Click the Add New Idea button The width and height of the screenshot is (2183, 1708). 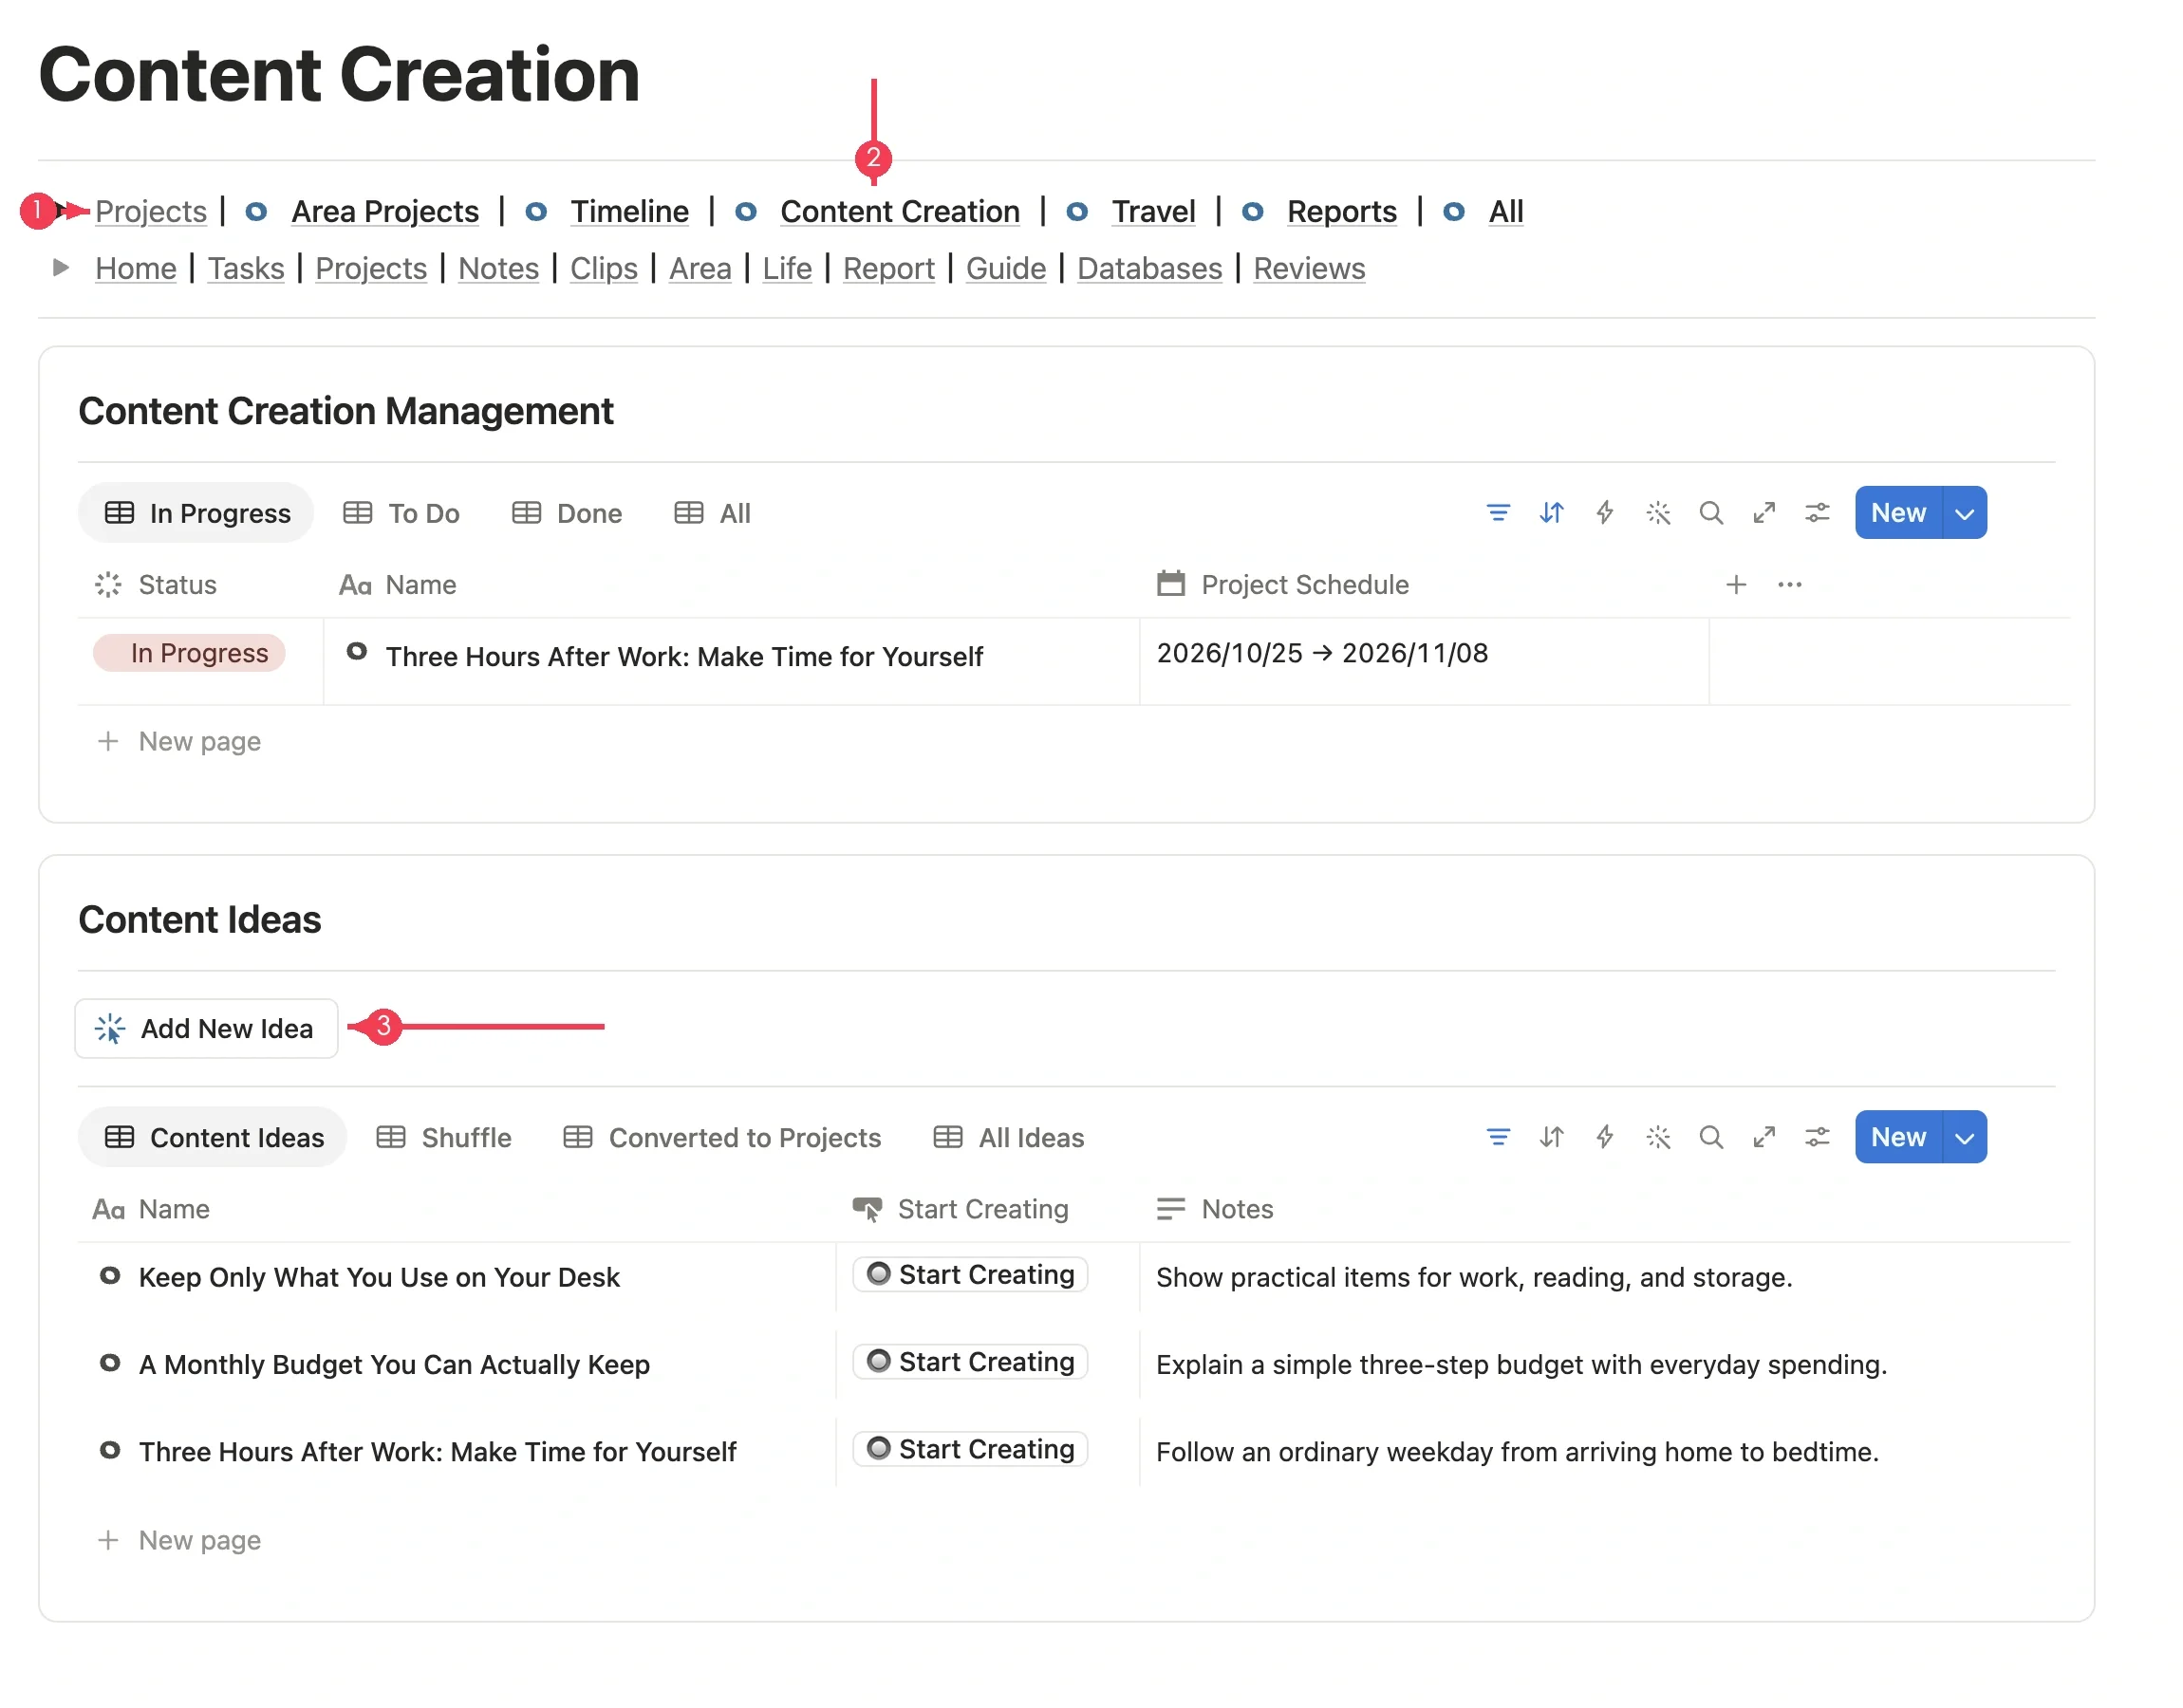[206, 1029]
